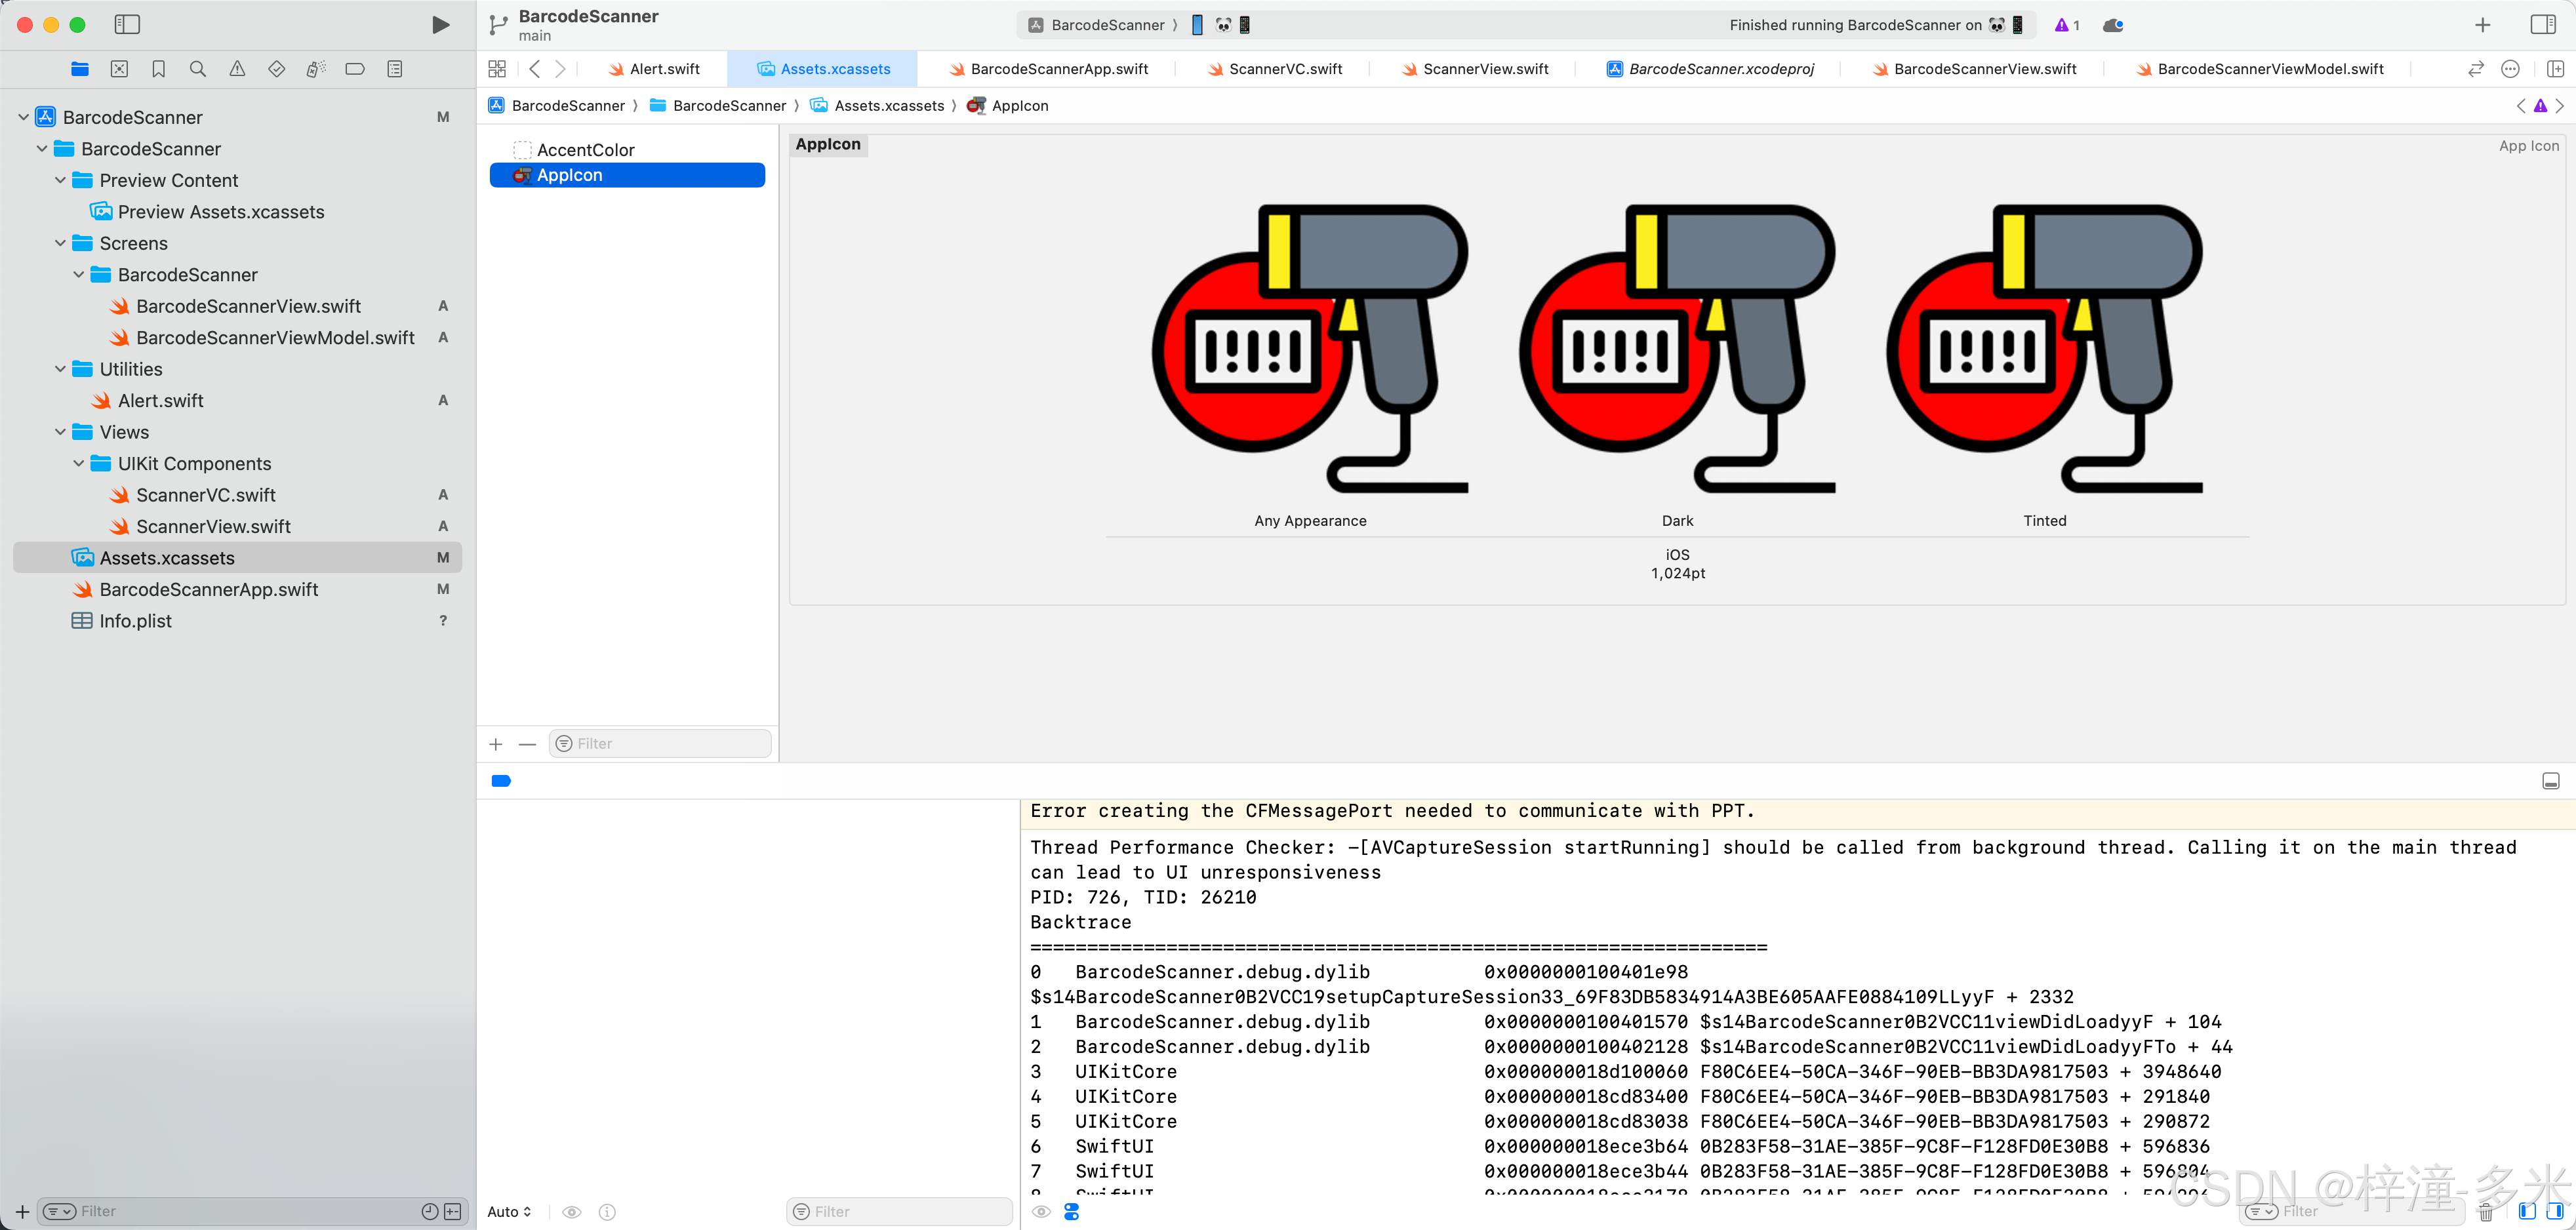Select AccentColor in the asset list
Screen dimensions: 2576x1230
(x=585, y=150)
